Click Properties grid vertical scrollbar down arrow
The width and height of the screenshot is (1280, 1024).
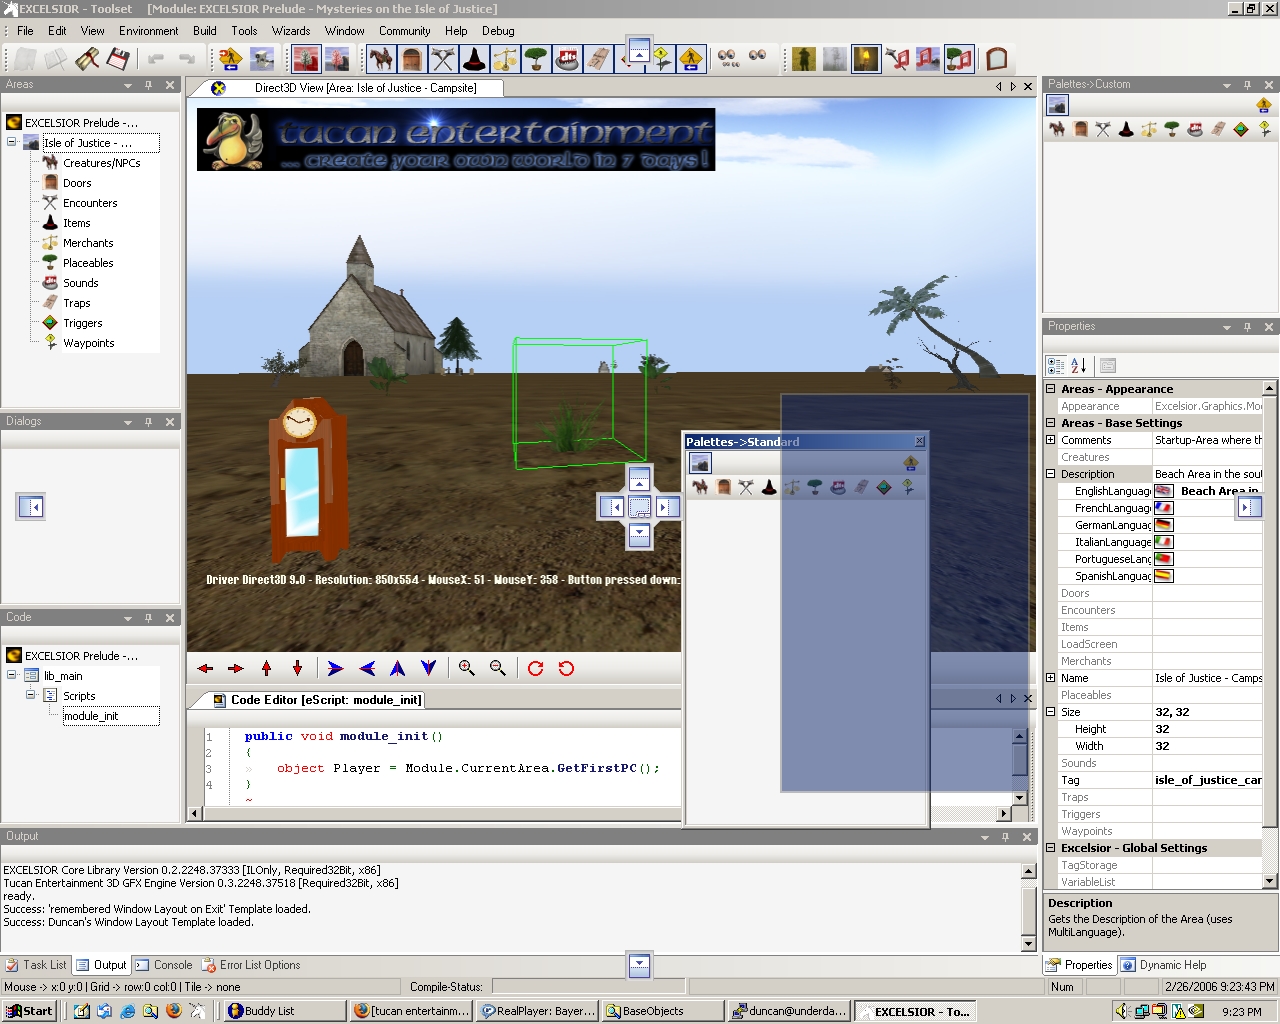point(1270,881)
